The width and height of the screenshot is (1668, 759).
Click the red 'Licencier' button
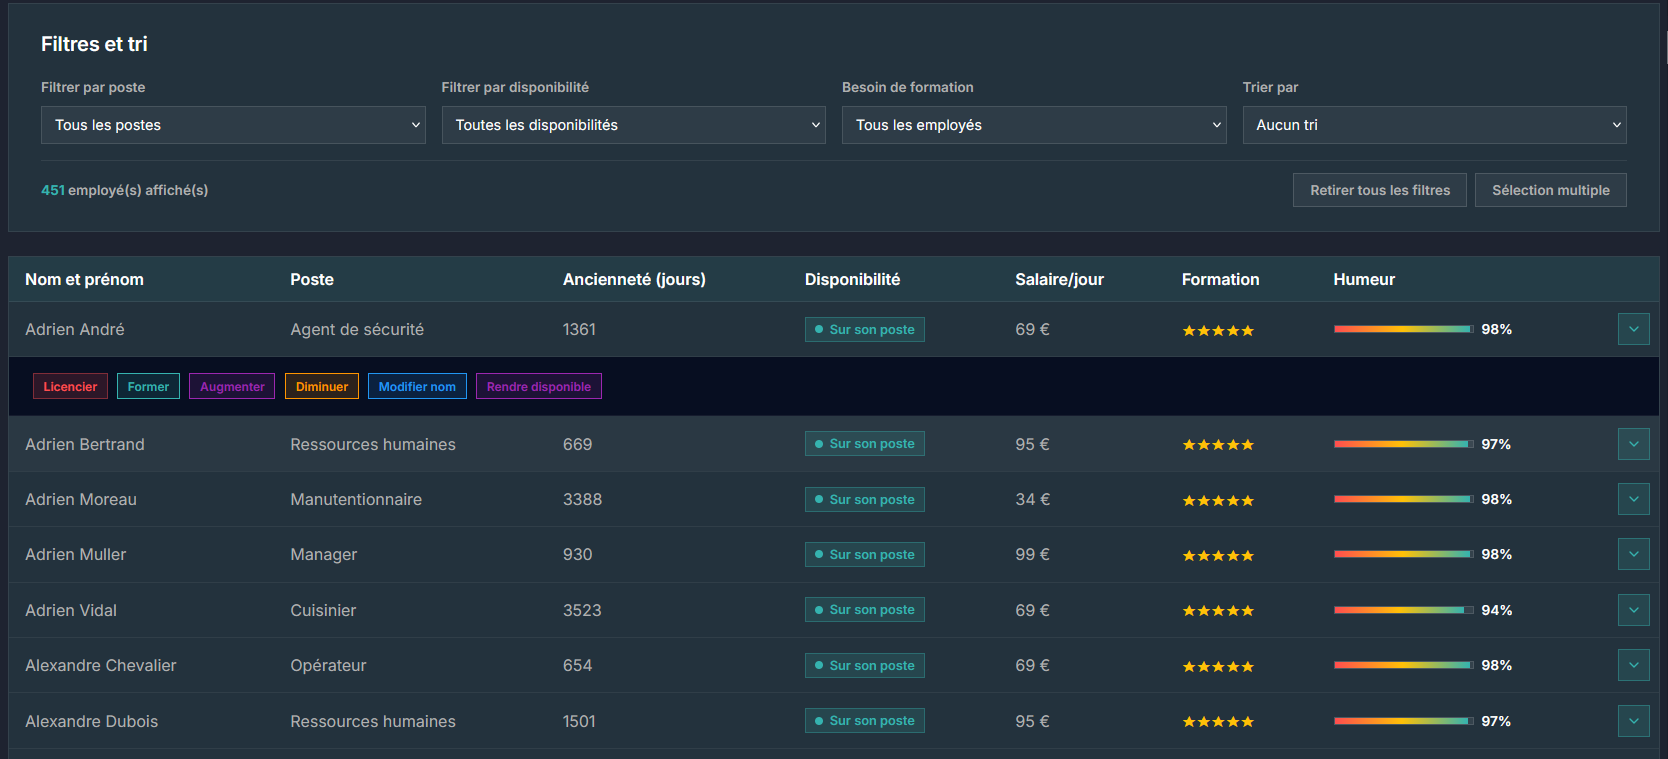tap(70, 386)
